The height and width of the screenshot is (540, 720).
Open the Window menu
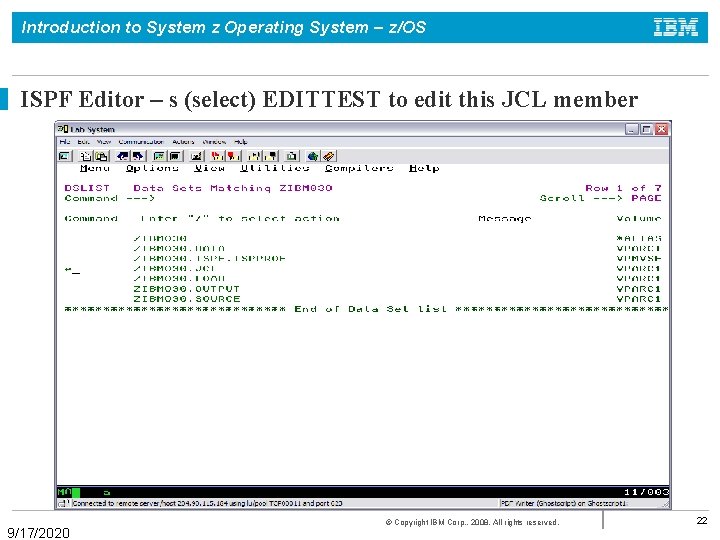coord(214,142)
